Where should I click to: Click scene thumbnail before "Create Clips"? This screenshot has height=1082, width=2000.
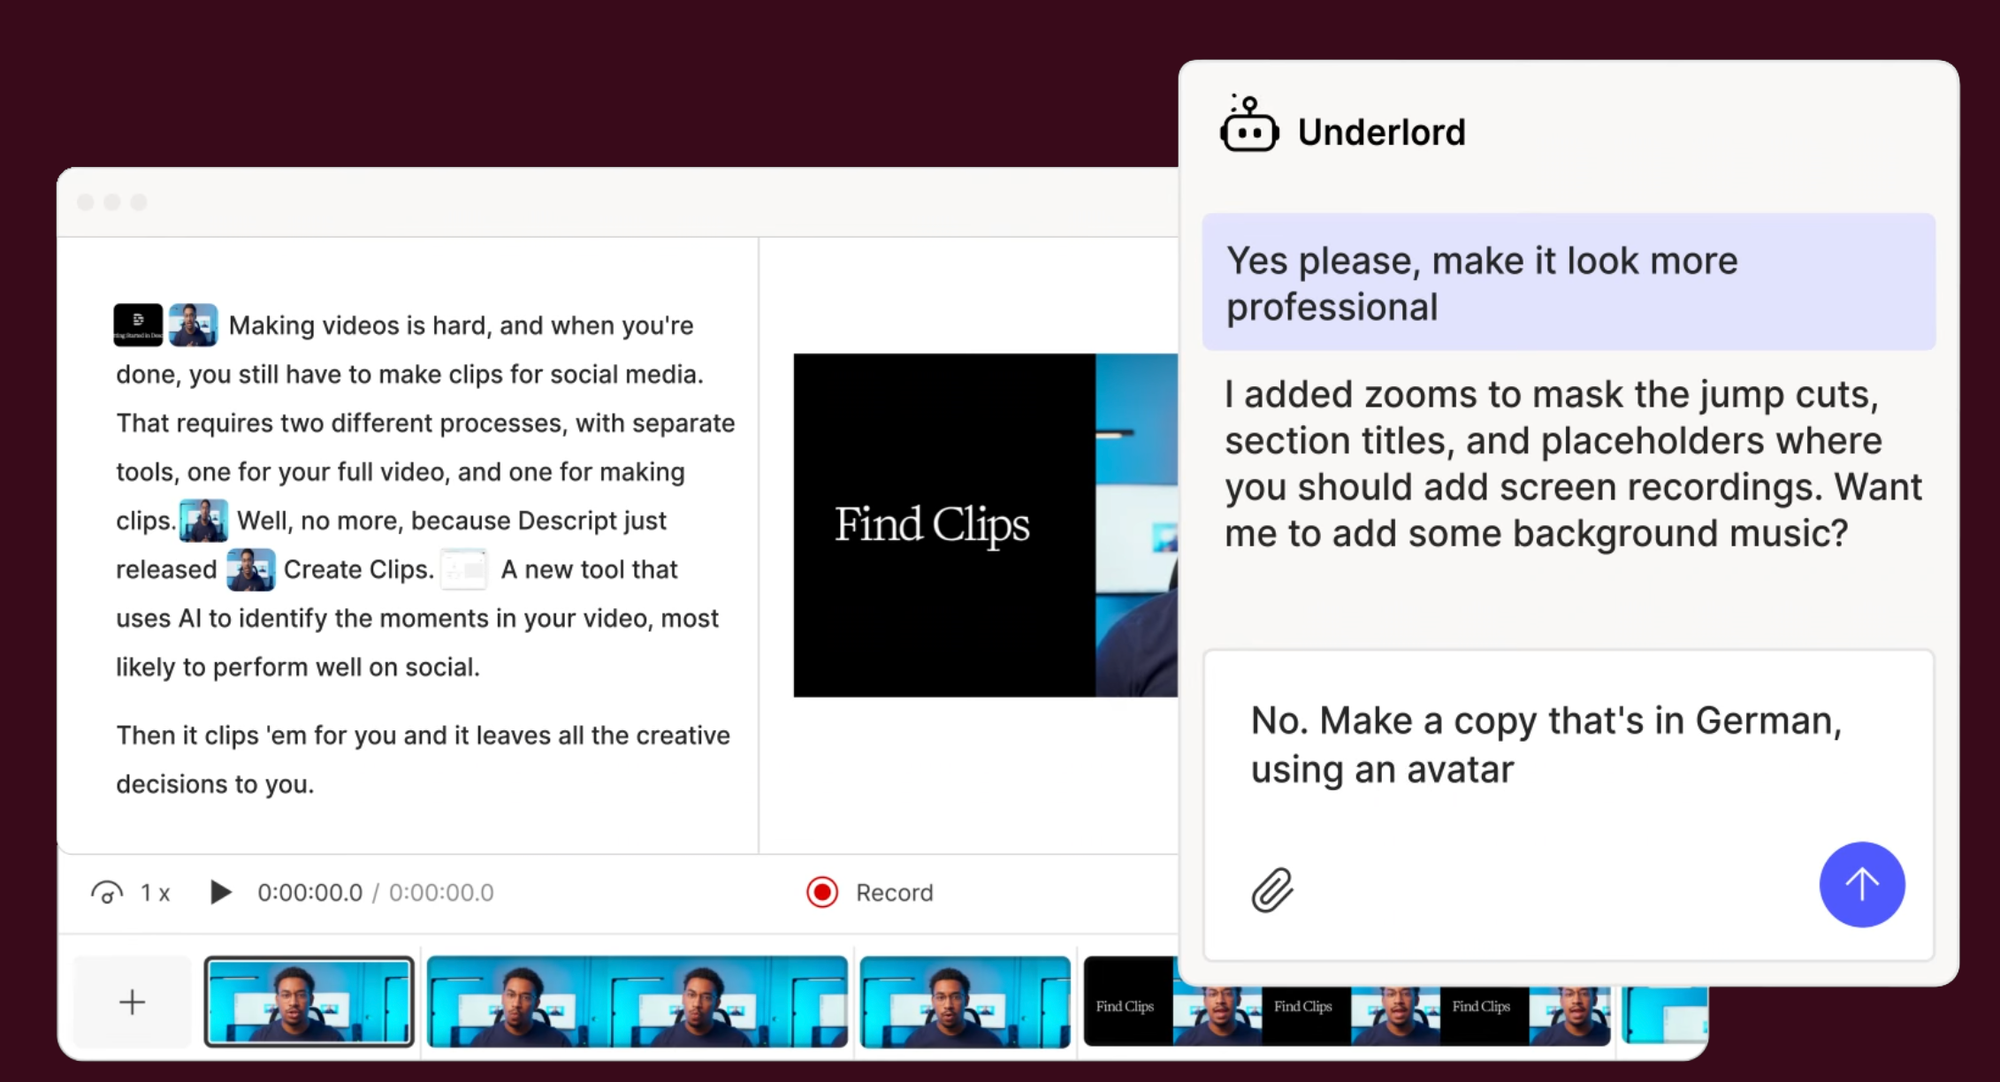click(x=250, y=569)
